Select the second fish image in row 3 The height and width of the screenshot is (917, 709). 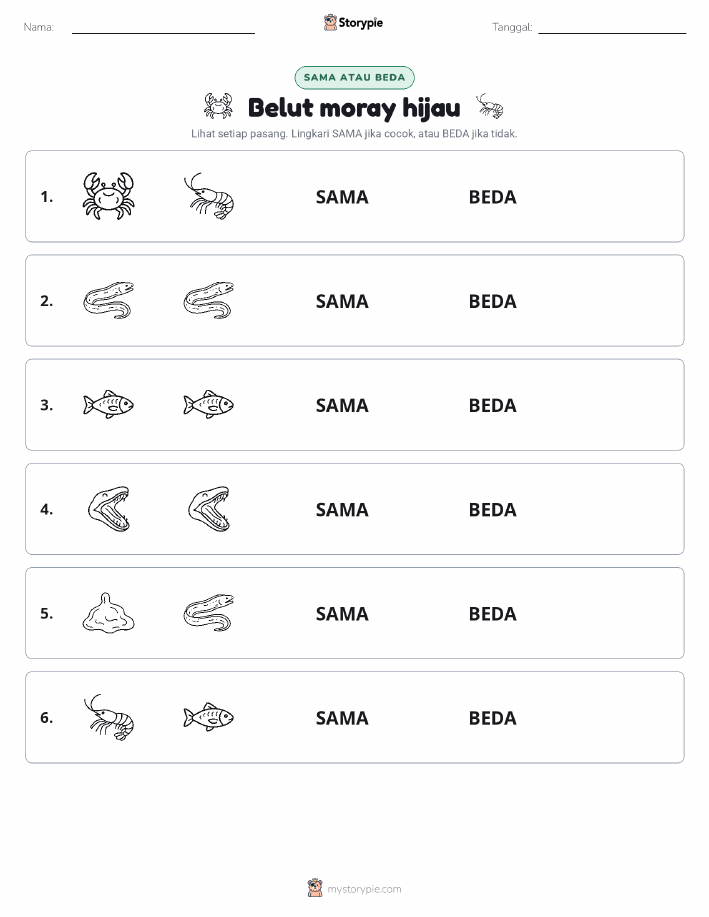click(209, 404)
